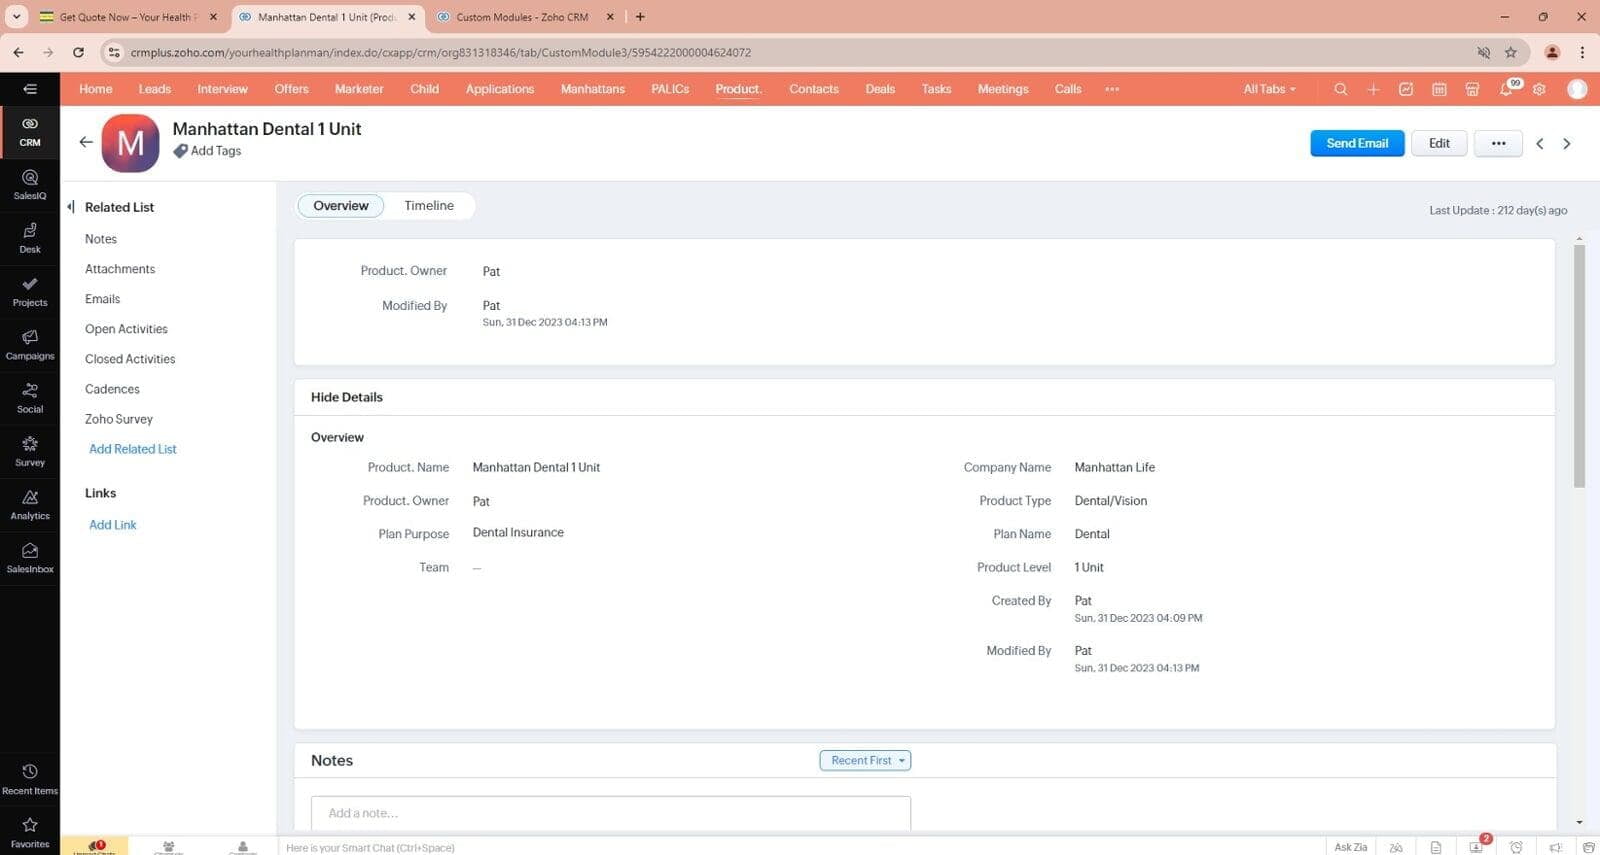
Task: Go to the previous record arrow
Action: (1540, 144)
